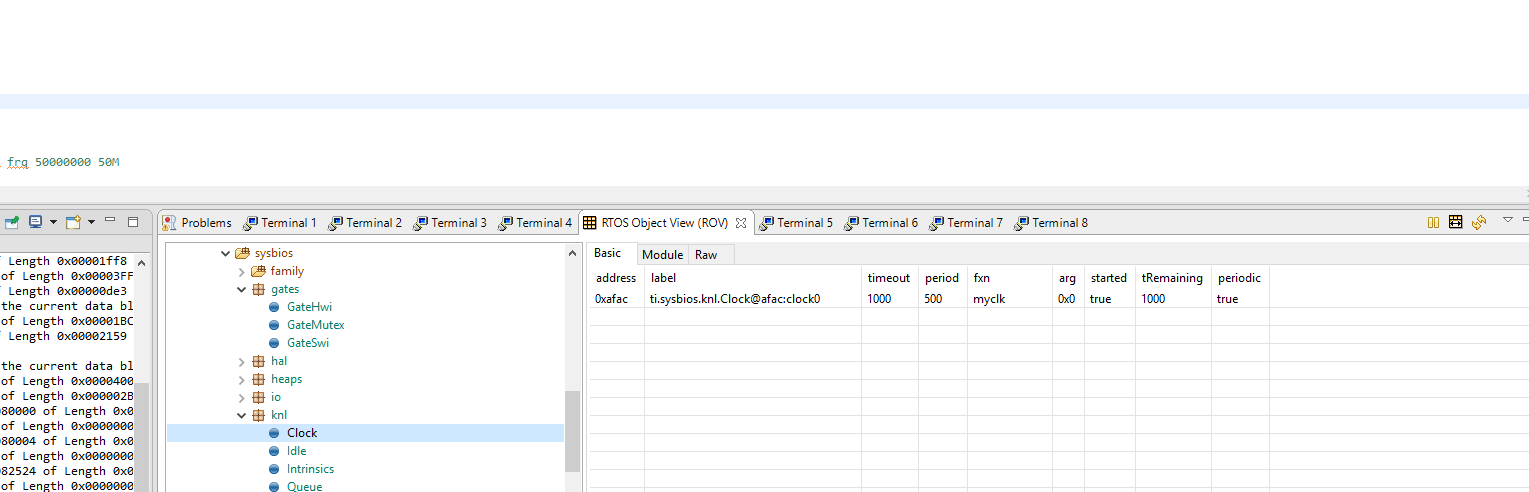Switch to the Terminal 3 tab
Viewport: 1529px width, 492px height.
point(450,223)
